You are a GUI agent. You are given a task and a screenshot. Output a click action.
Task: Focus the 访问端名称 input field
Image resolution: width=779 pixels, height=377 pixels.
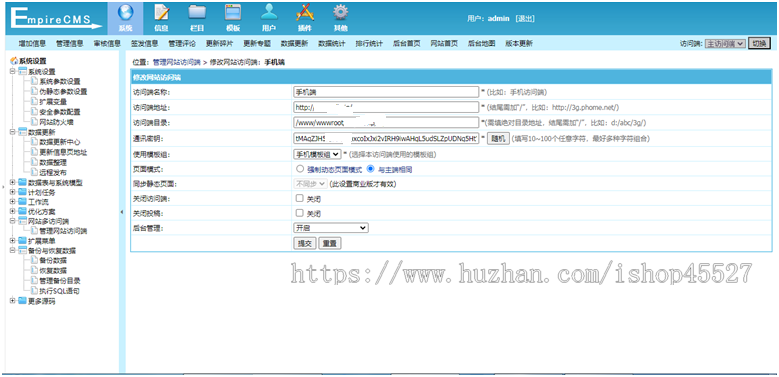pyautogui.click(x=386, y=92)
